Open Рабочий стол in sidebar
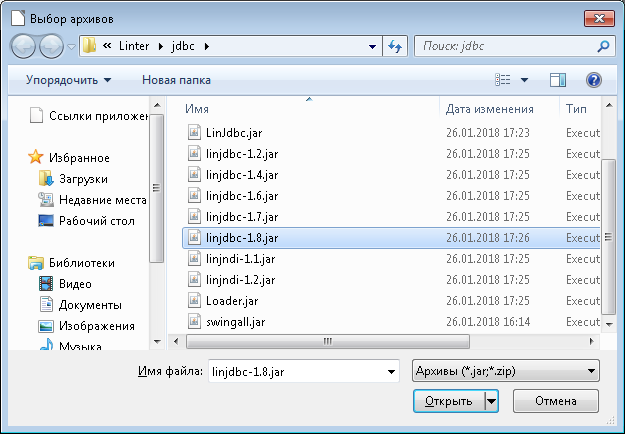The height and width of the screenshot is (434, 625). pos(97,220)
